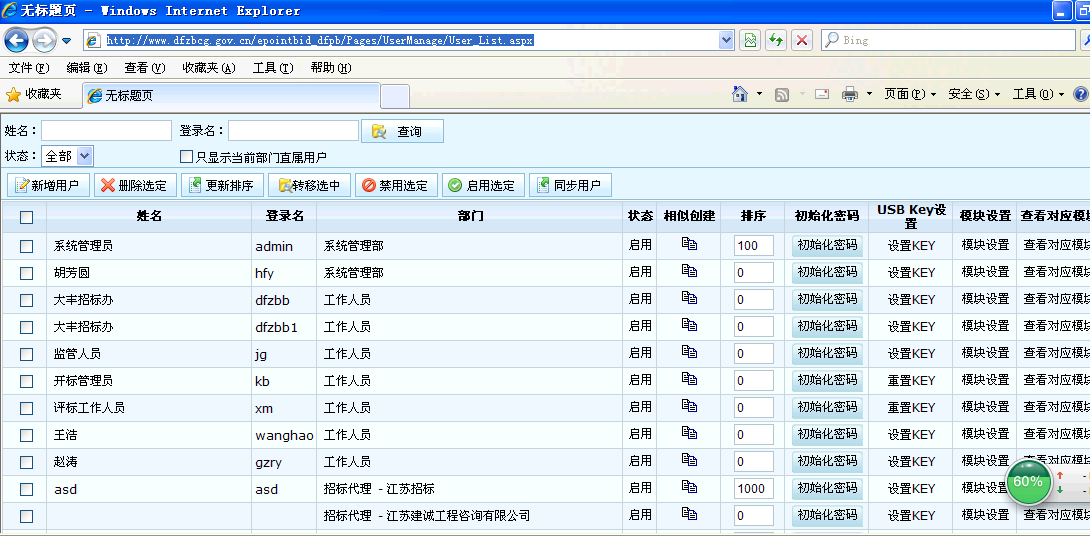Click 重置KEY link in kb row
Screen dimensions: 1090x536
point(911,381)
